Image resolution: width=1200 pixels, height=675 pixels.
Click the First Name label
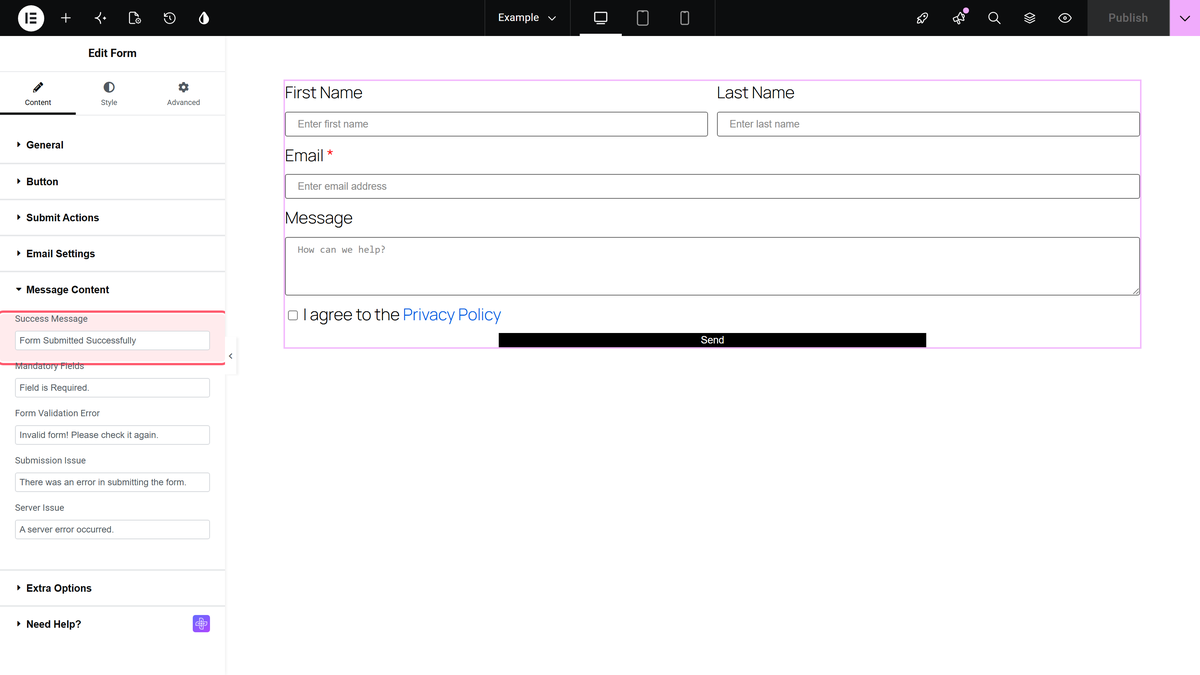click(x=324, y=93)
